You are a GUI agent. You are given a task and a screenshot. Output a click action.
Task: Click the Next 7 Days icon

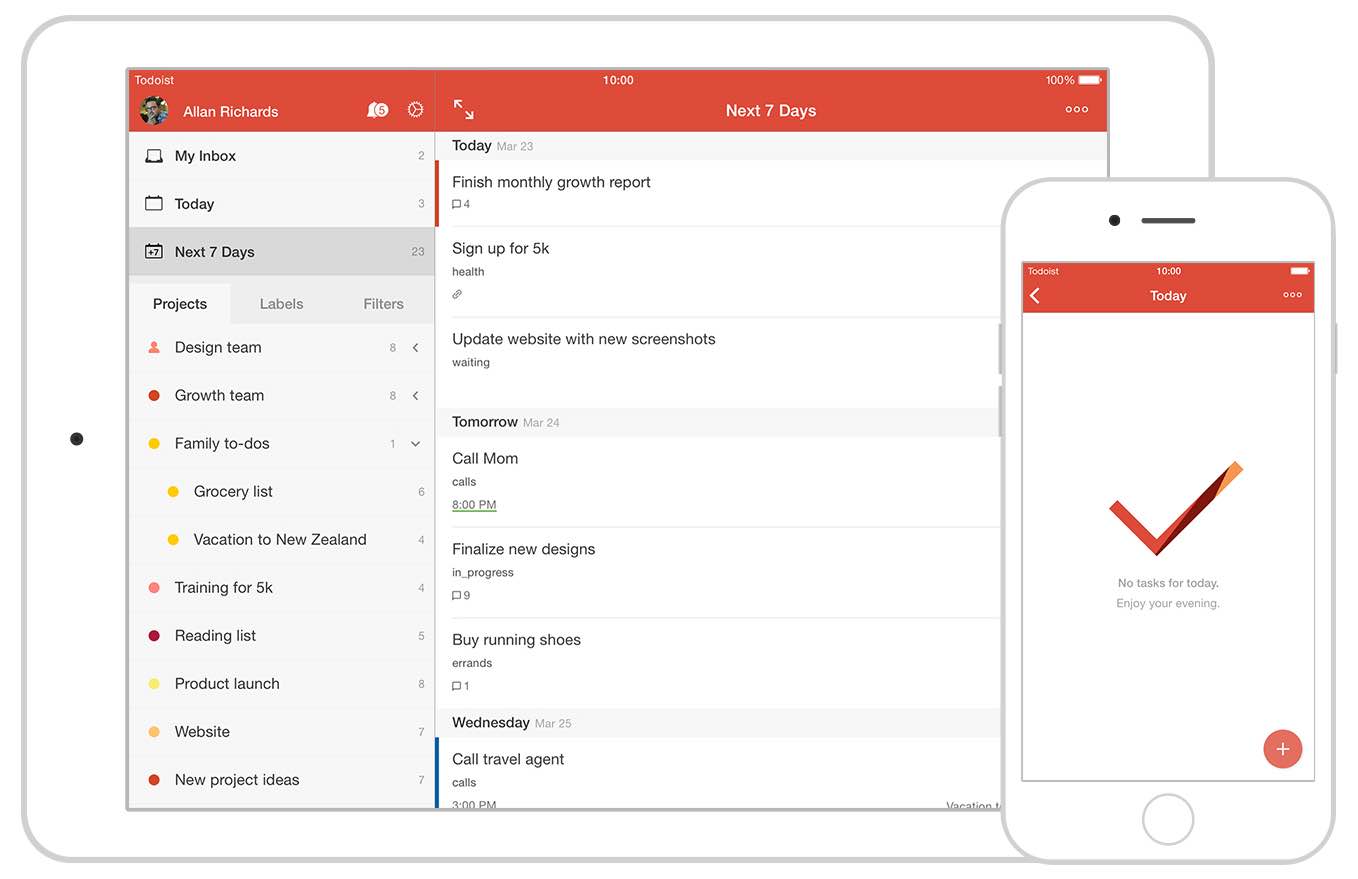pos(154,251)
